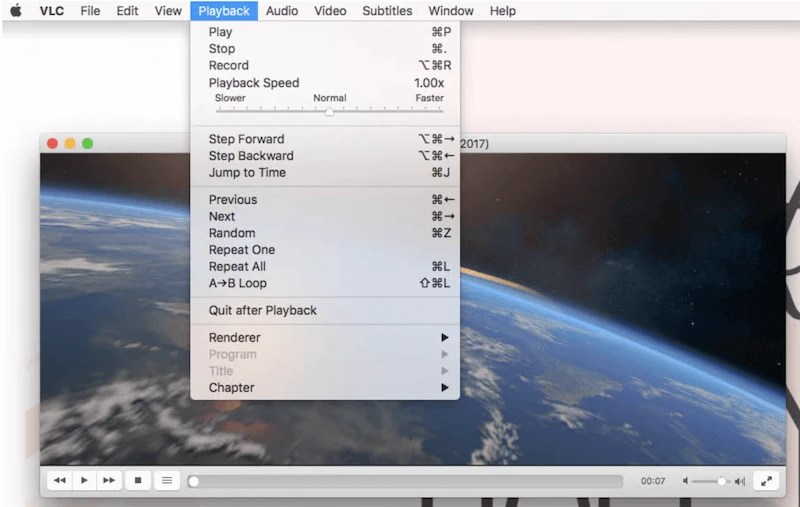Click the Normal label of speed slider
Screen dimensions: 800x507
[330, 98]
